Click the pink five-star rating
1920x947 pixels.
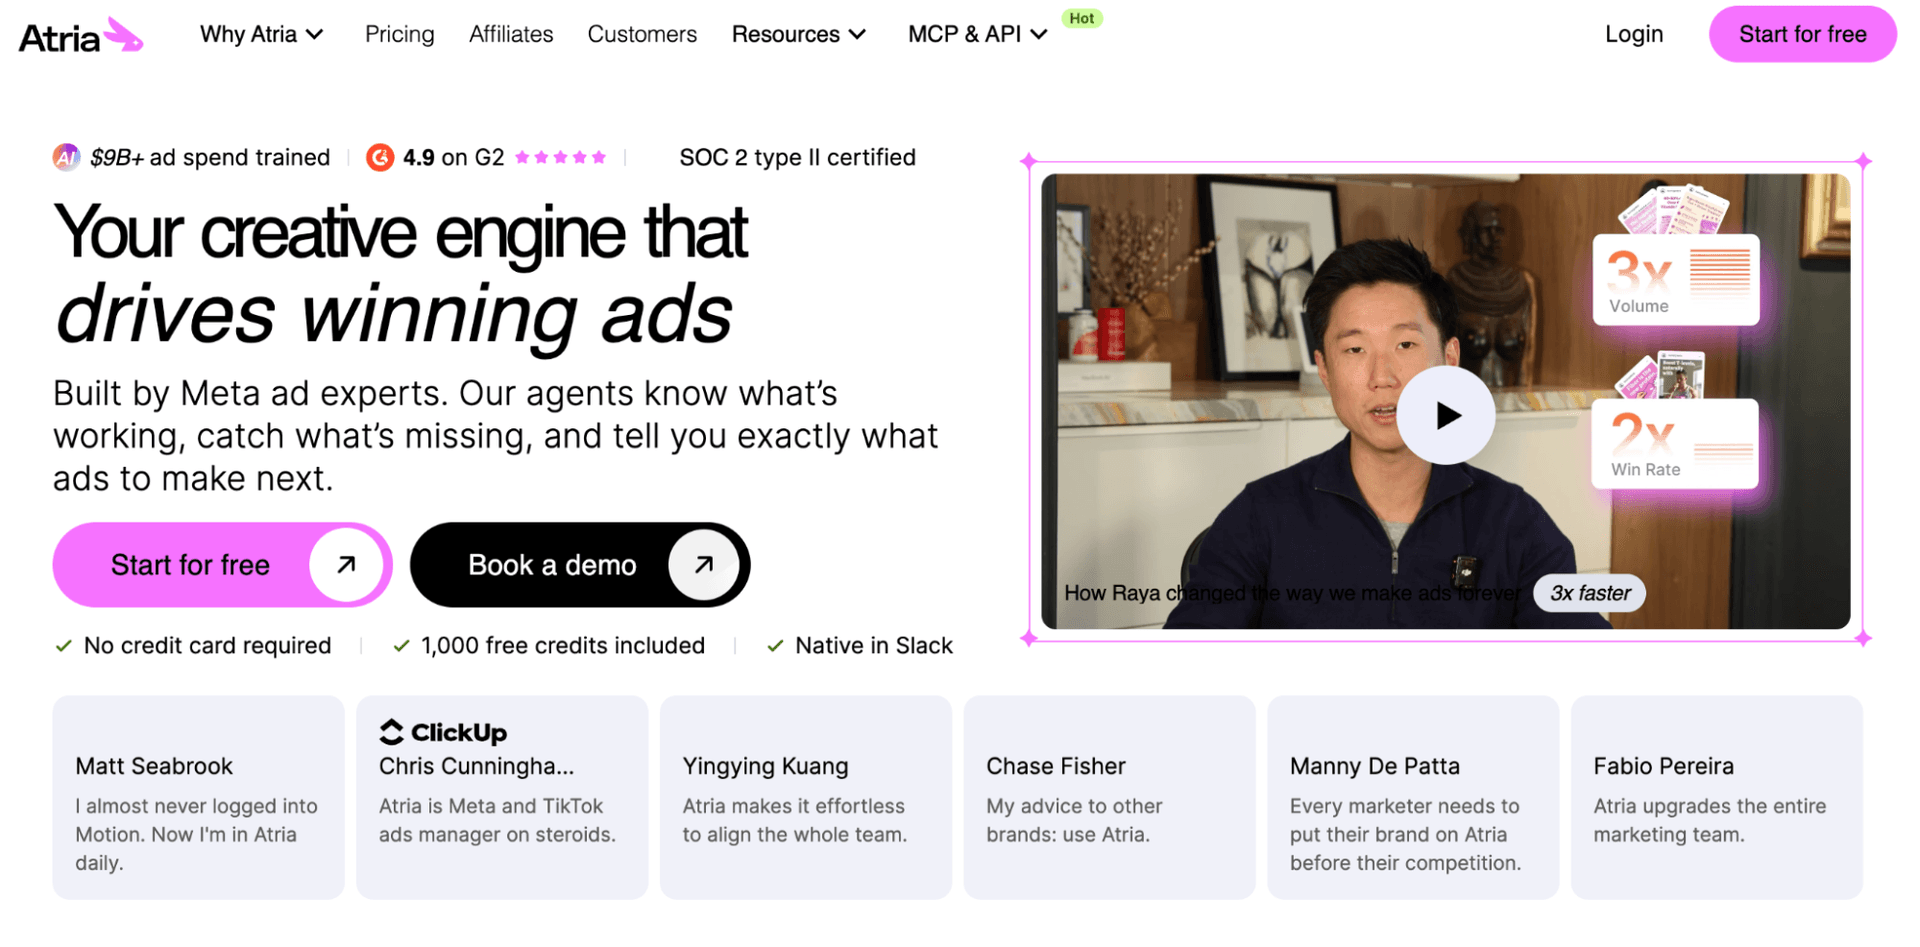click(560, 157)
